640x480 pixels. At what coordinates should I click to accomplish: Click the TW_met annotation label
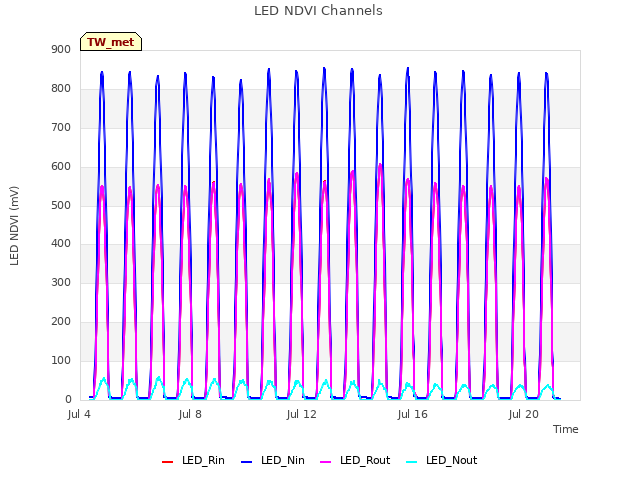click(x=111, y=42)
